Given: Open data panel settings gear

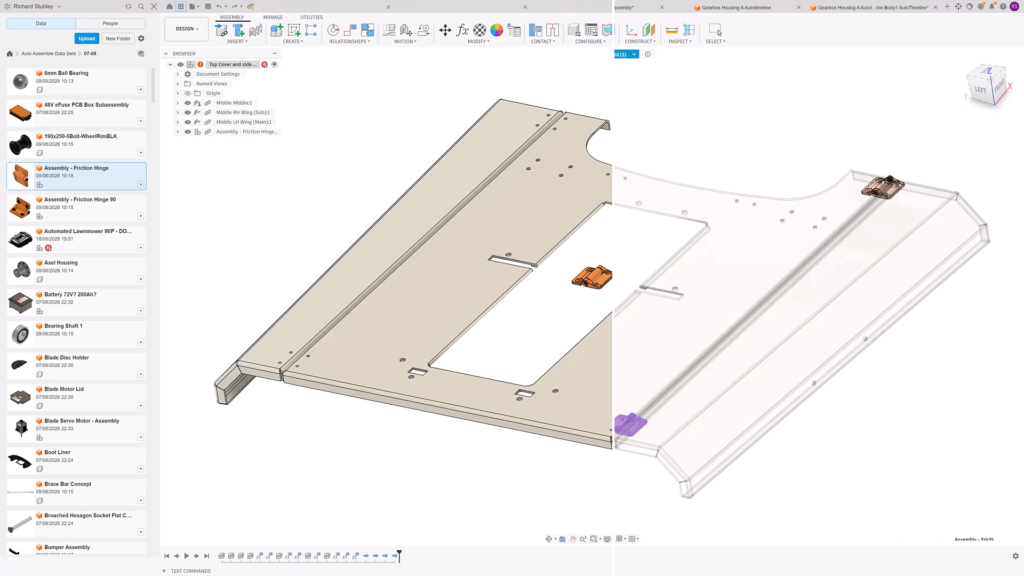Looking at the screenshot, I should tap(141, 39).
